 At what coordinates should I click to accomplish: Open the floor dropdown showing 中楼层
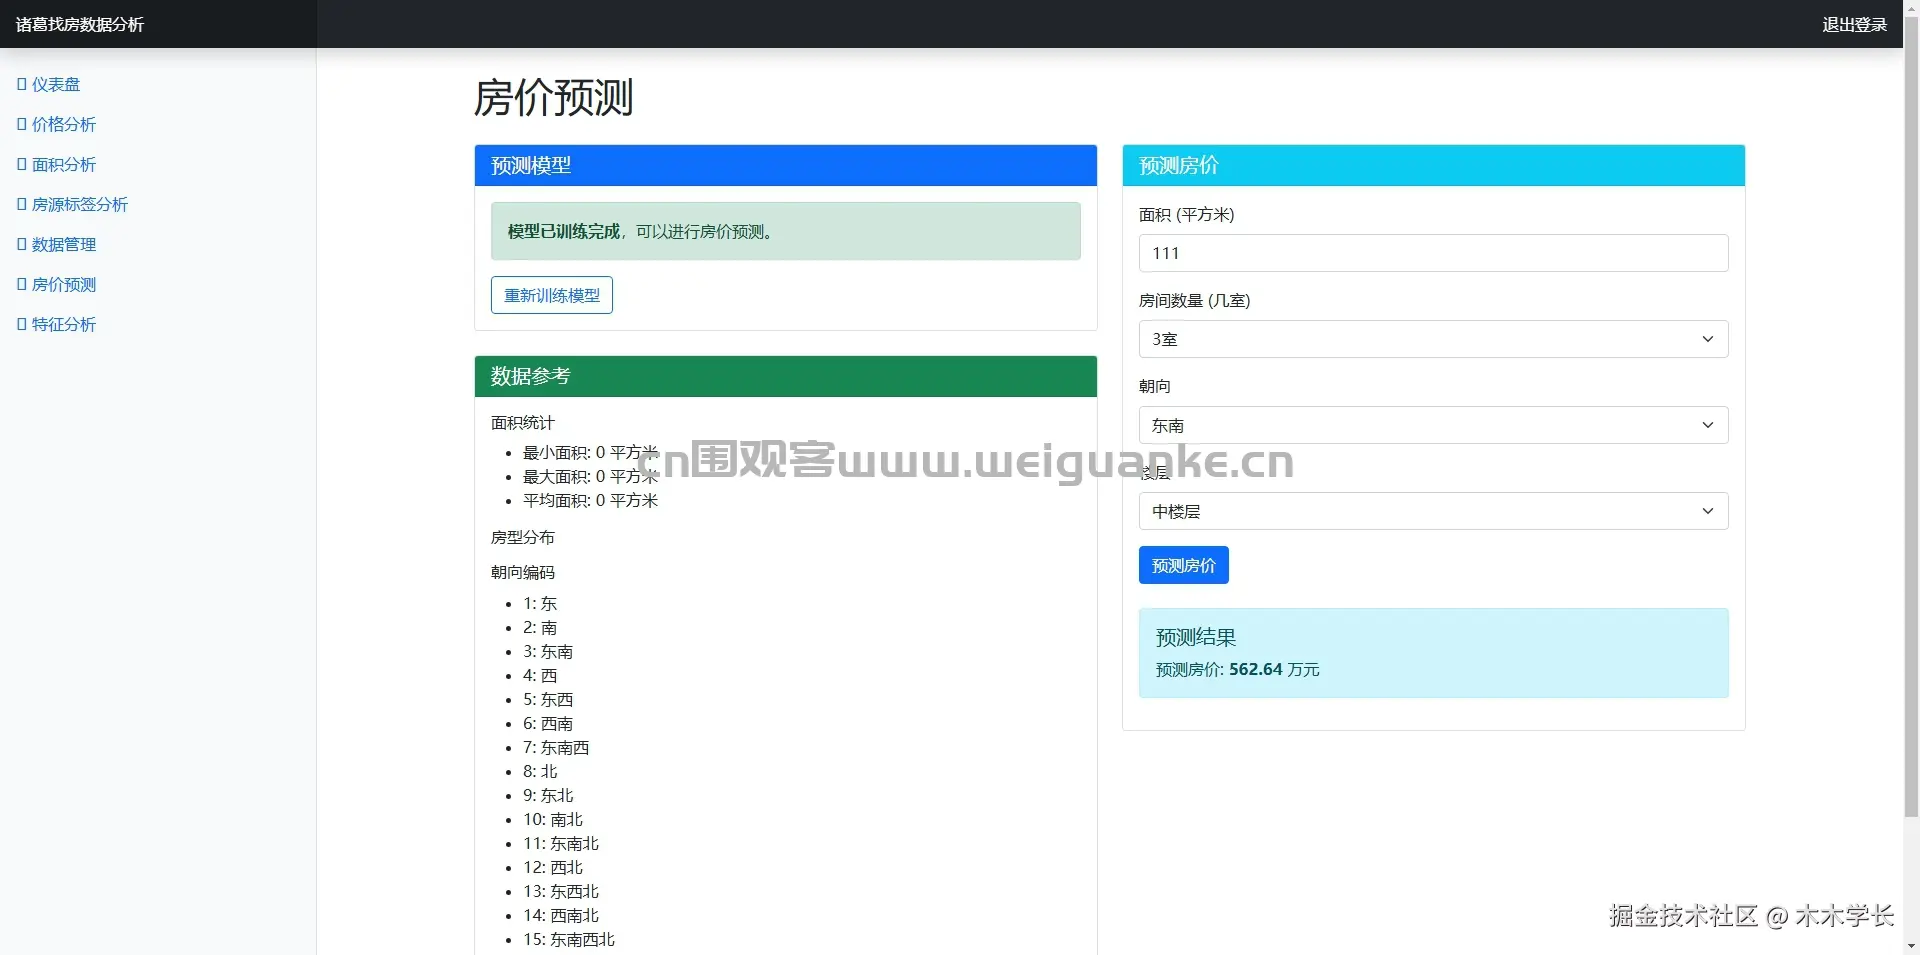1433,511
